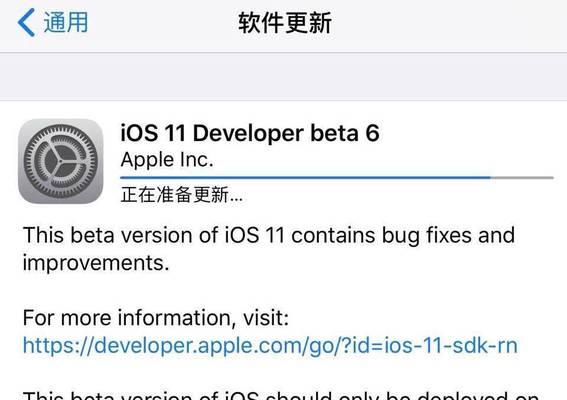Tap the 正在准备更新... status text
Screen dimensions: 567x400
(182, 195)
